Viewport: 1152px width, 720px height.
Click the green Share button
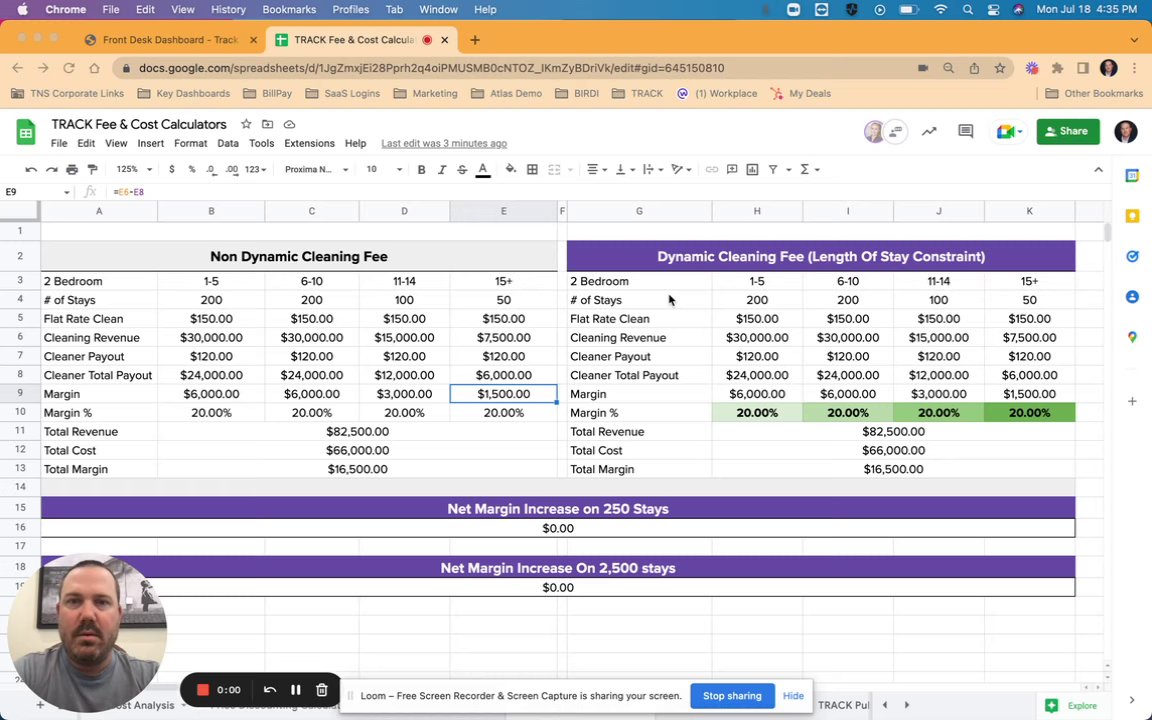click(x=1068, y=132)
